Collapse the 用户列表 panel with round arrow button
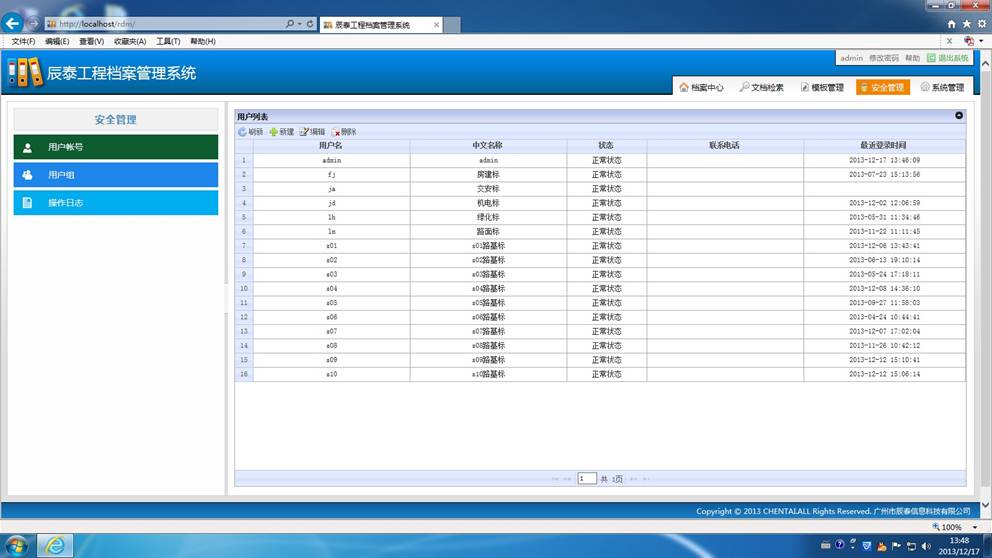The width and height of the screenshot is (992, 558). click(959, 116)
